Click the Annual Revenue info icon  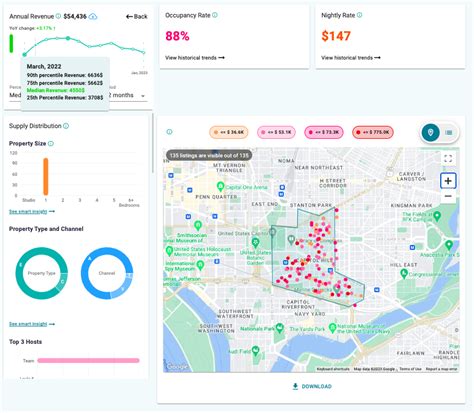click(x=58, y=16)
